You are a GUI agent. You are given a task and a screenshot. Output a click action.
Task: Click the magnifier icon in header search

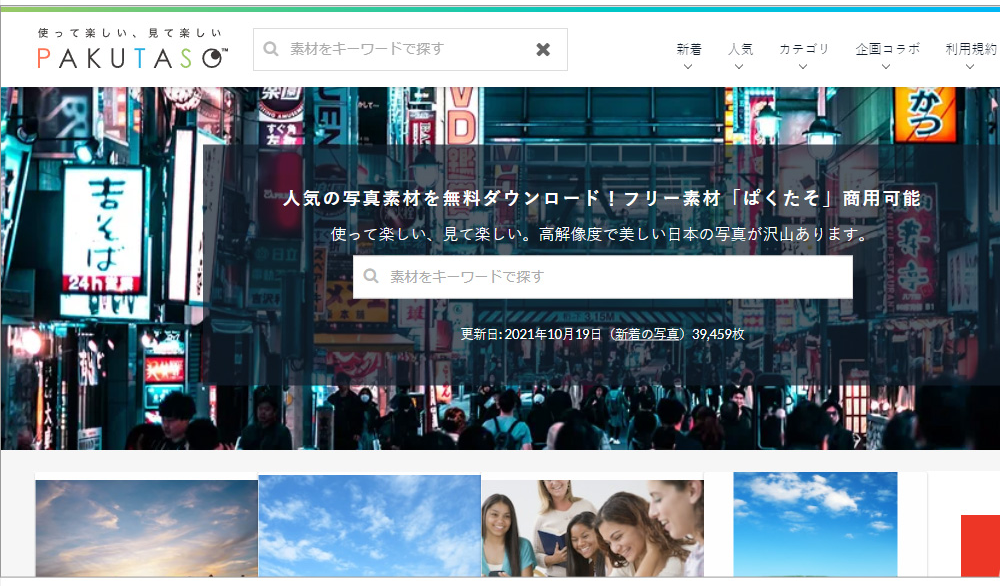(x=271, y=49)
